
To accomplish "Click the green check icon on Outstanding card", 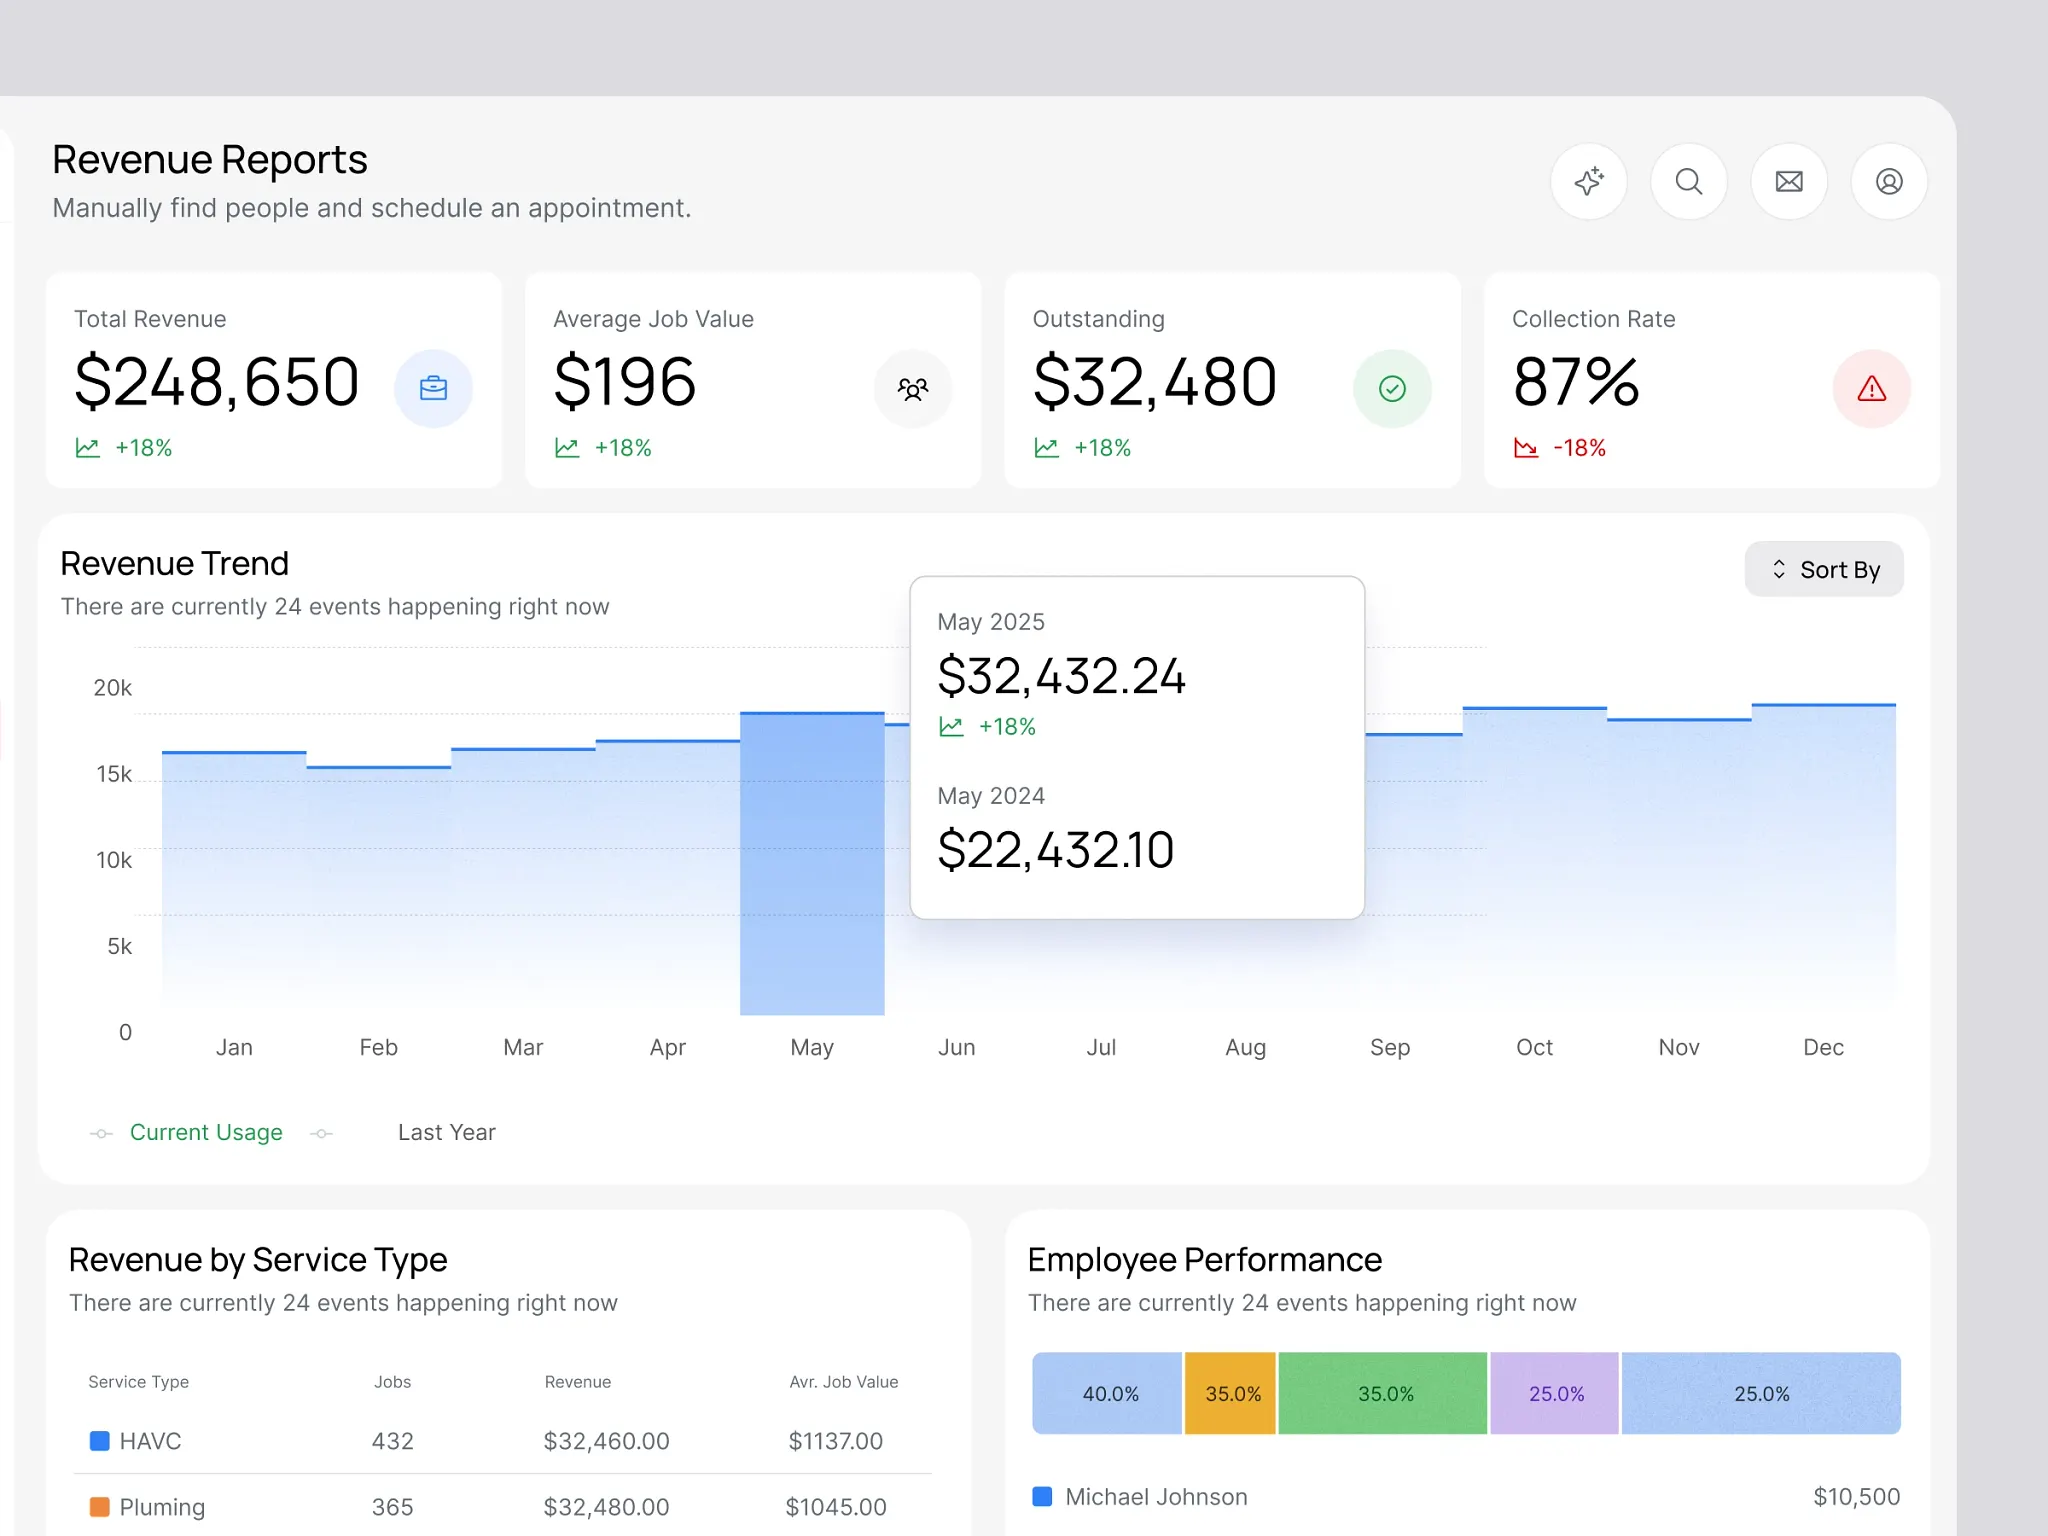I will [x=1393, y=388].
